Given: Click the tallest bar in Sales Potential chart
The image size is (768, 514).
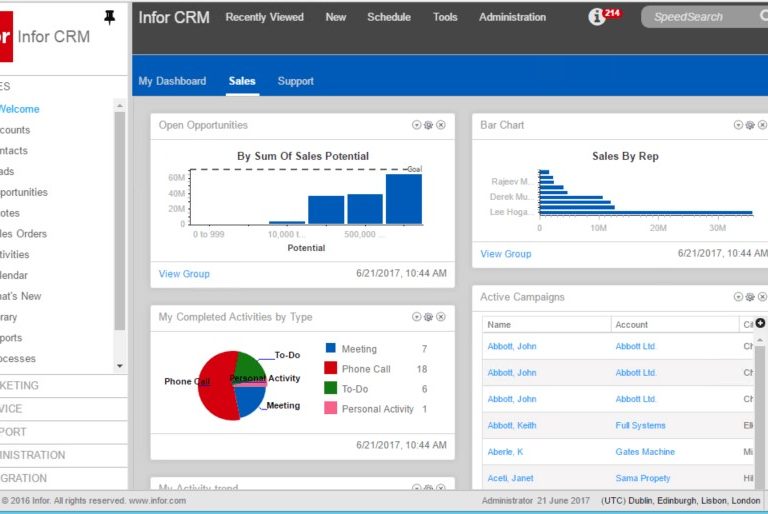Looking at the screenshot, I should click(404, 199).
